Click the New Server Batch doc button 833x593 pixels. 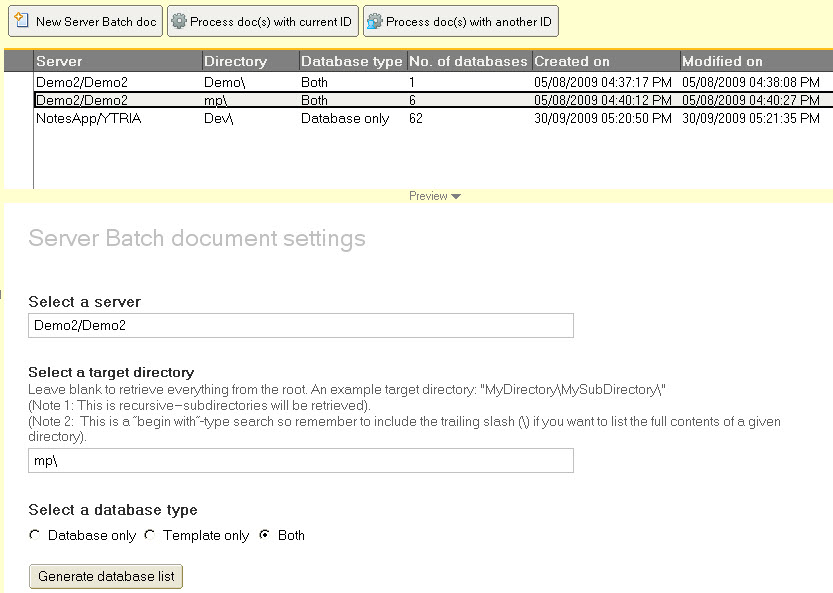point(85,21)
